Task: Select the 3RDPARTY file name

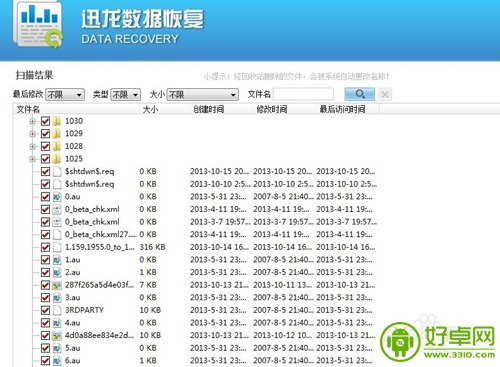Action: (x=84, y=310)
